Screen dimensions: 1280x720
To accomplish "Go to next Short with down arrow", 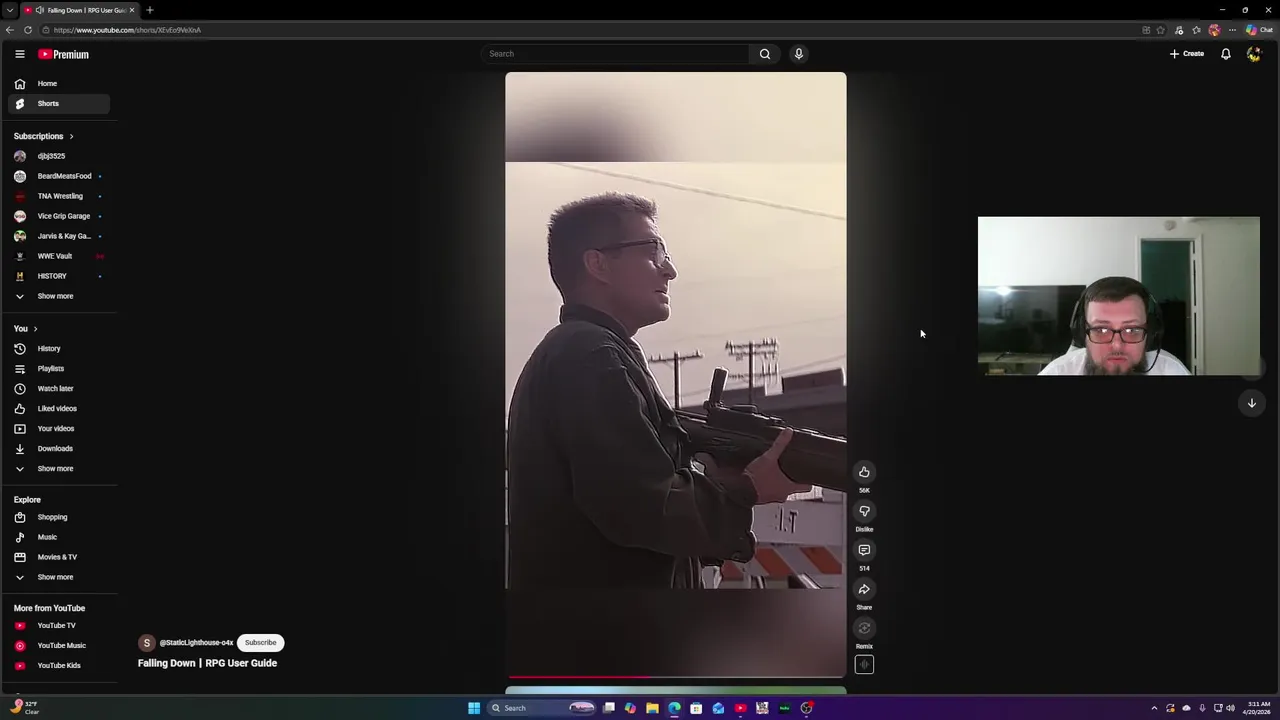I will pyautogui.click(x=1252, y=403).
